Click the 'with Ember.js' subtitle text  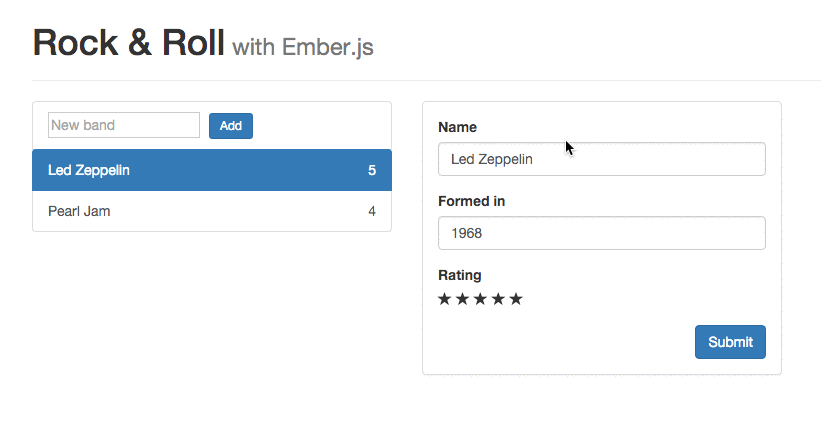303,47
